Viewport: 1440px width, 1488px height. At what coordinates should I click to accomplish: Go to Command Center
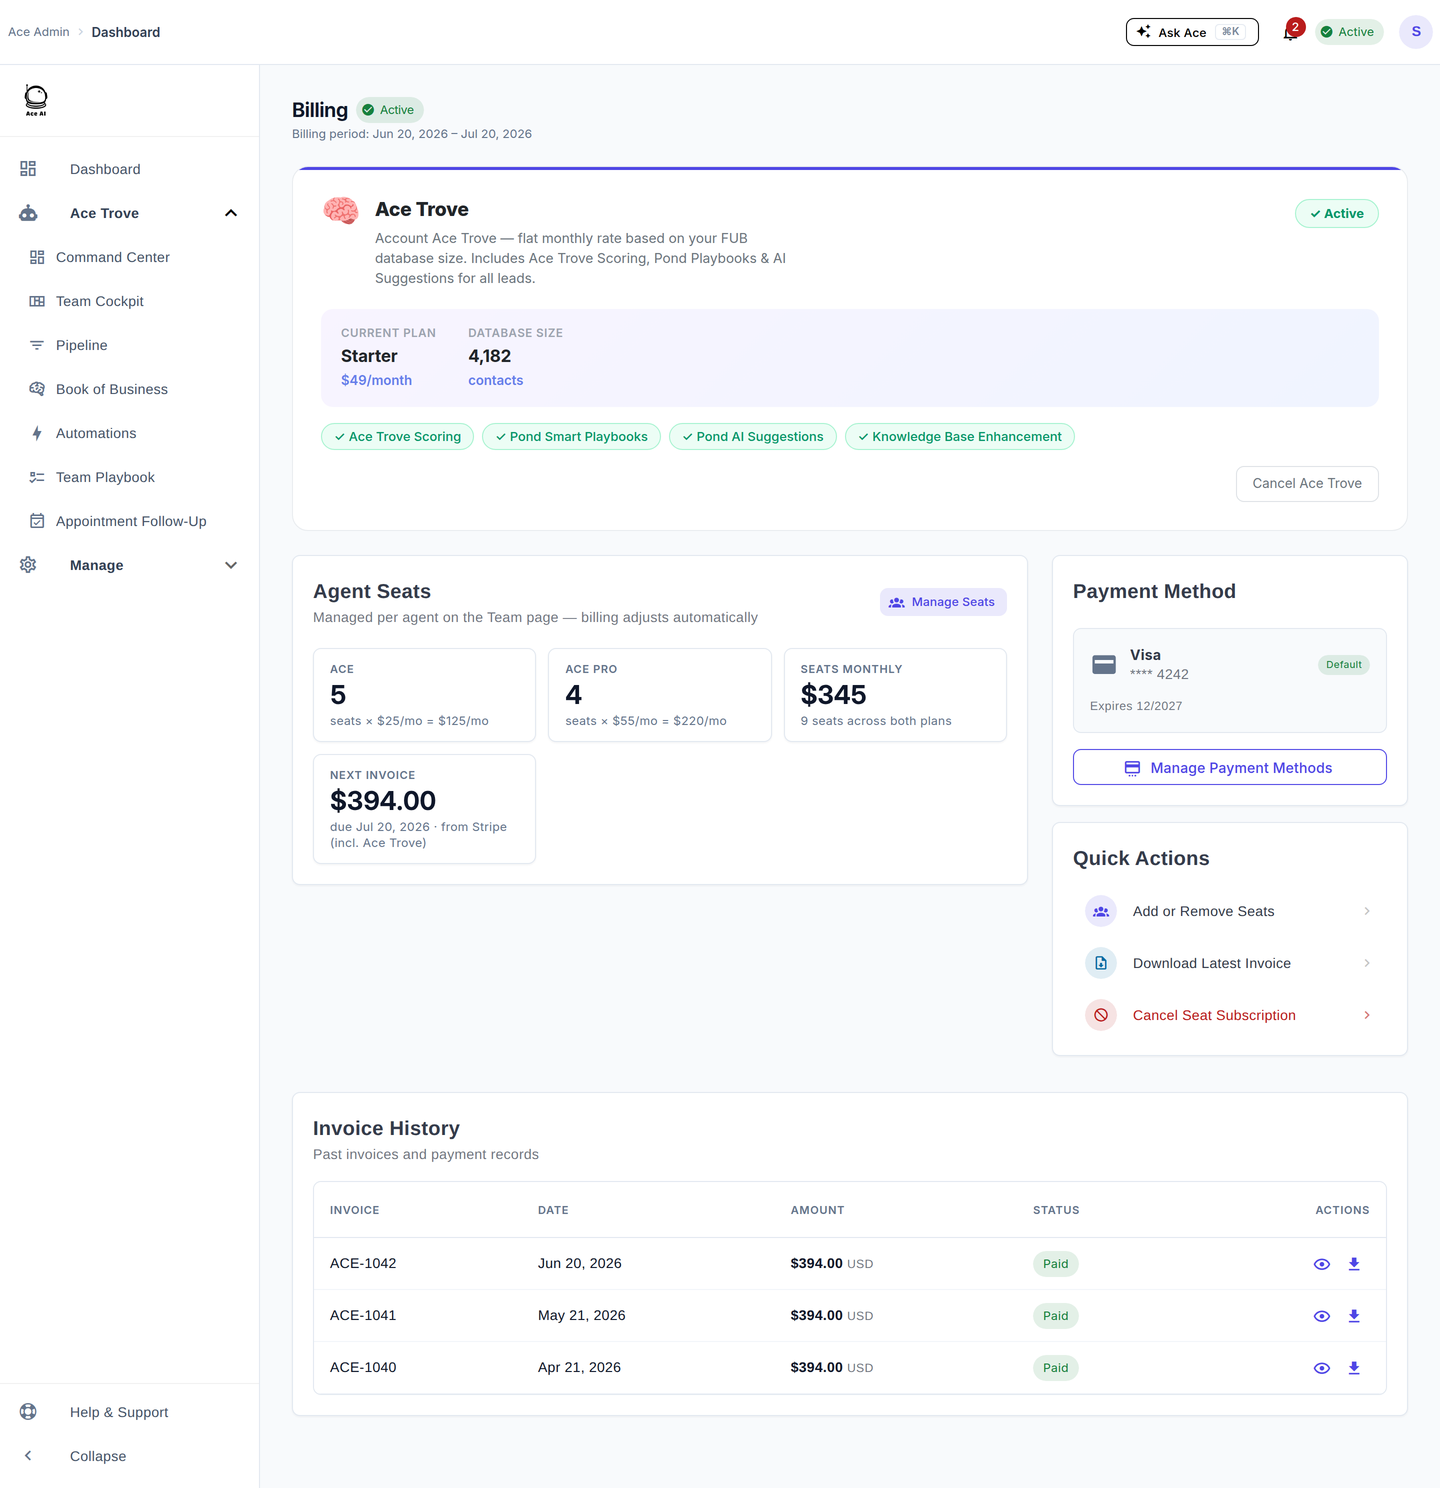[x=113, y=257]
